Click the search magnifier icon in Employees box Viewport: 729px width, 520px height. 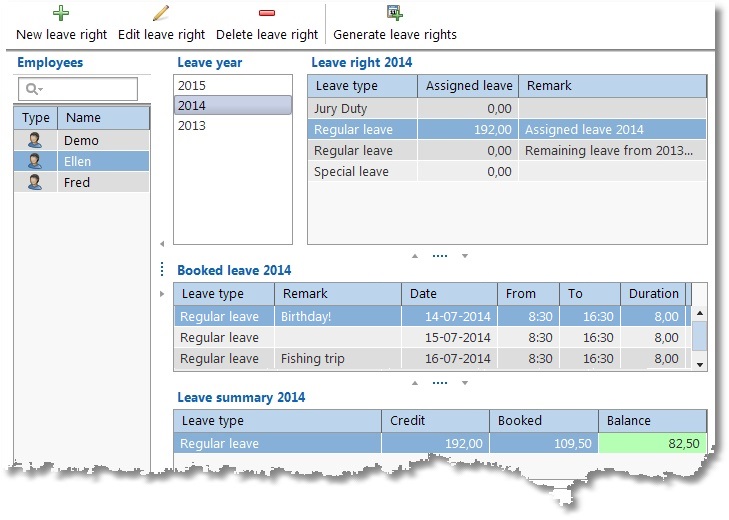pos(34,88)
